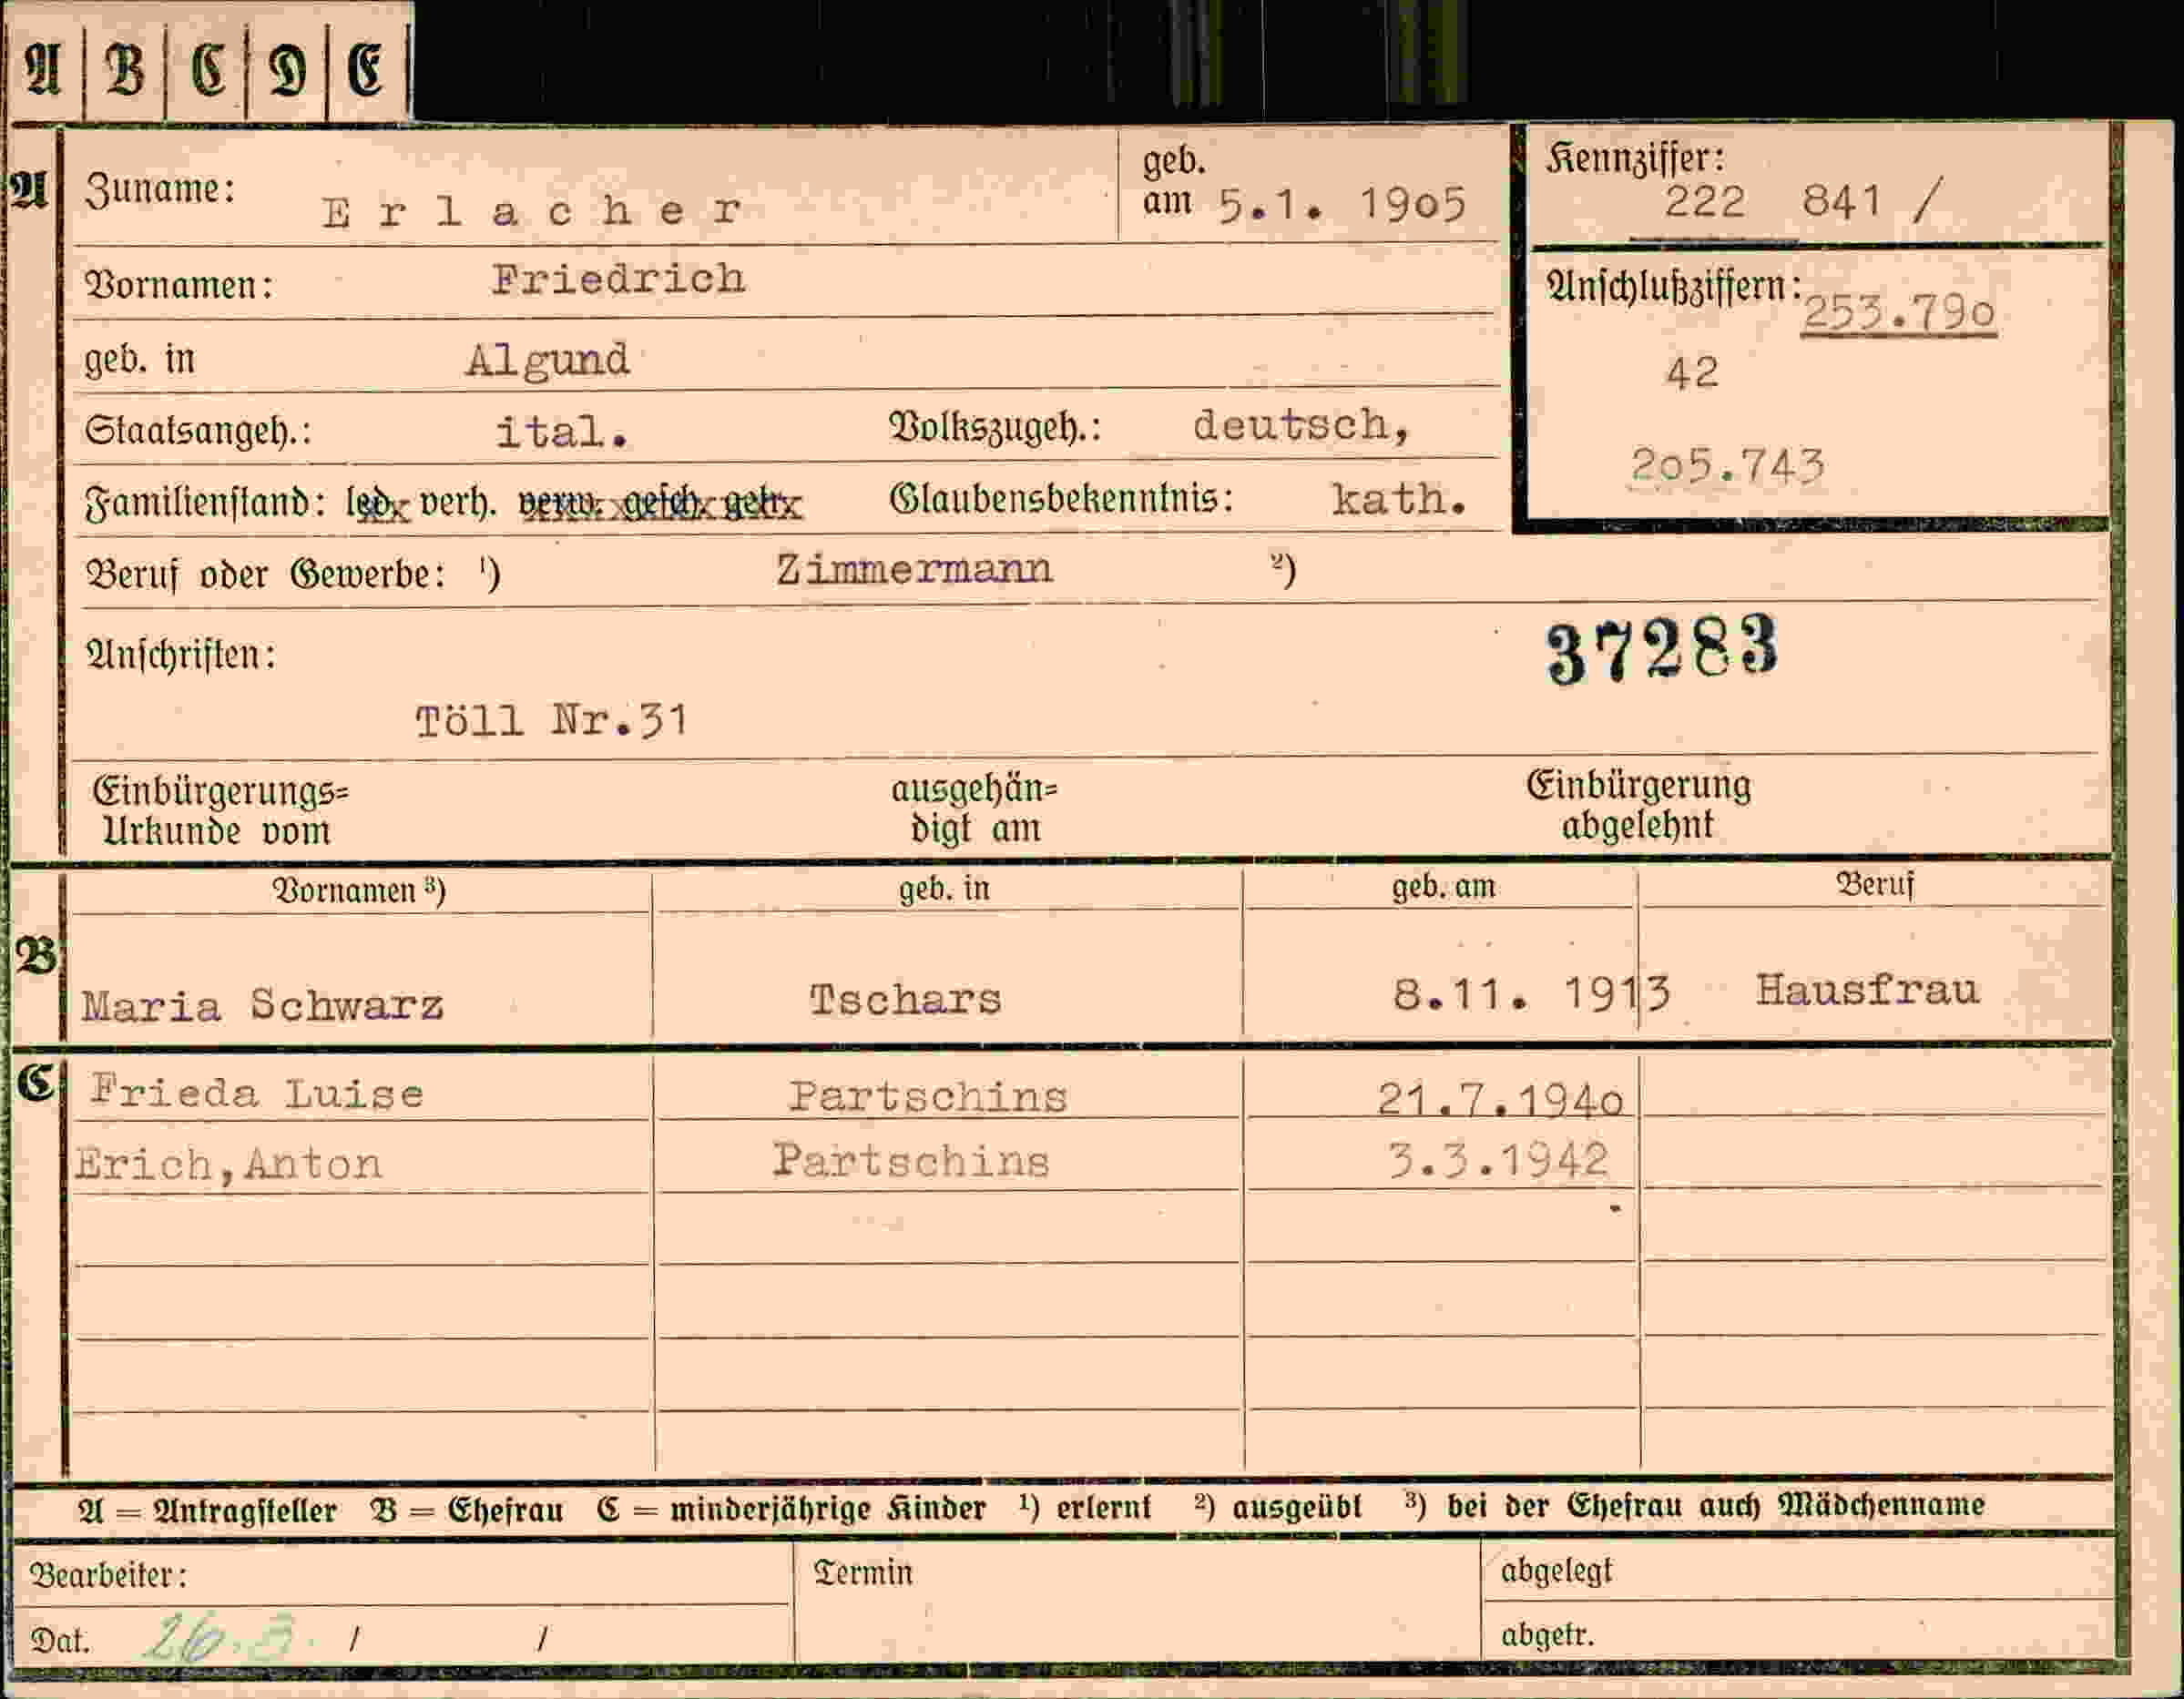Click the "verh." marital status option

[x=457, y=503]
